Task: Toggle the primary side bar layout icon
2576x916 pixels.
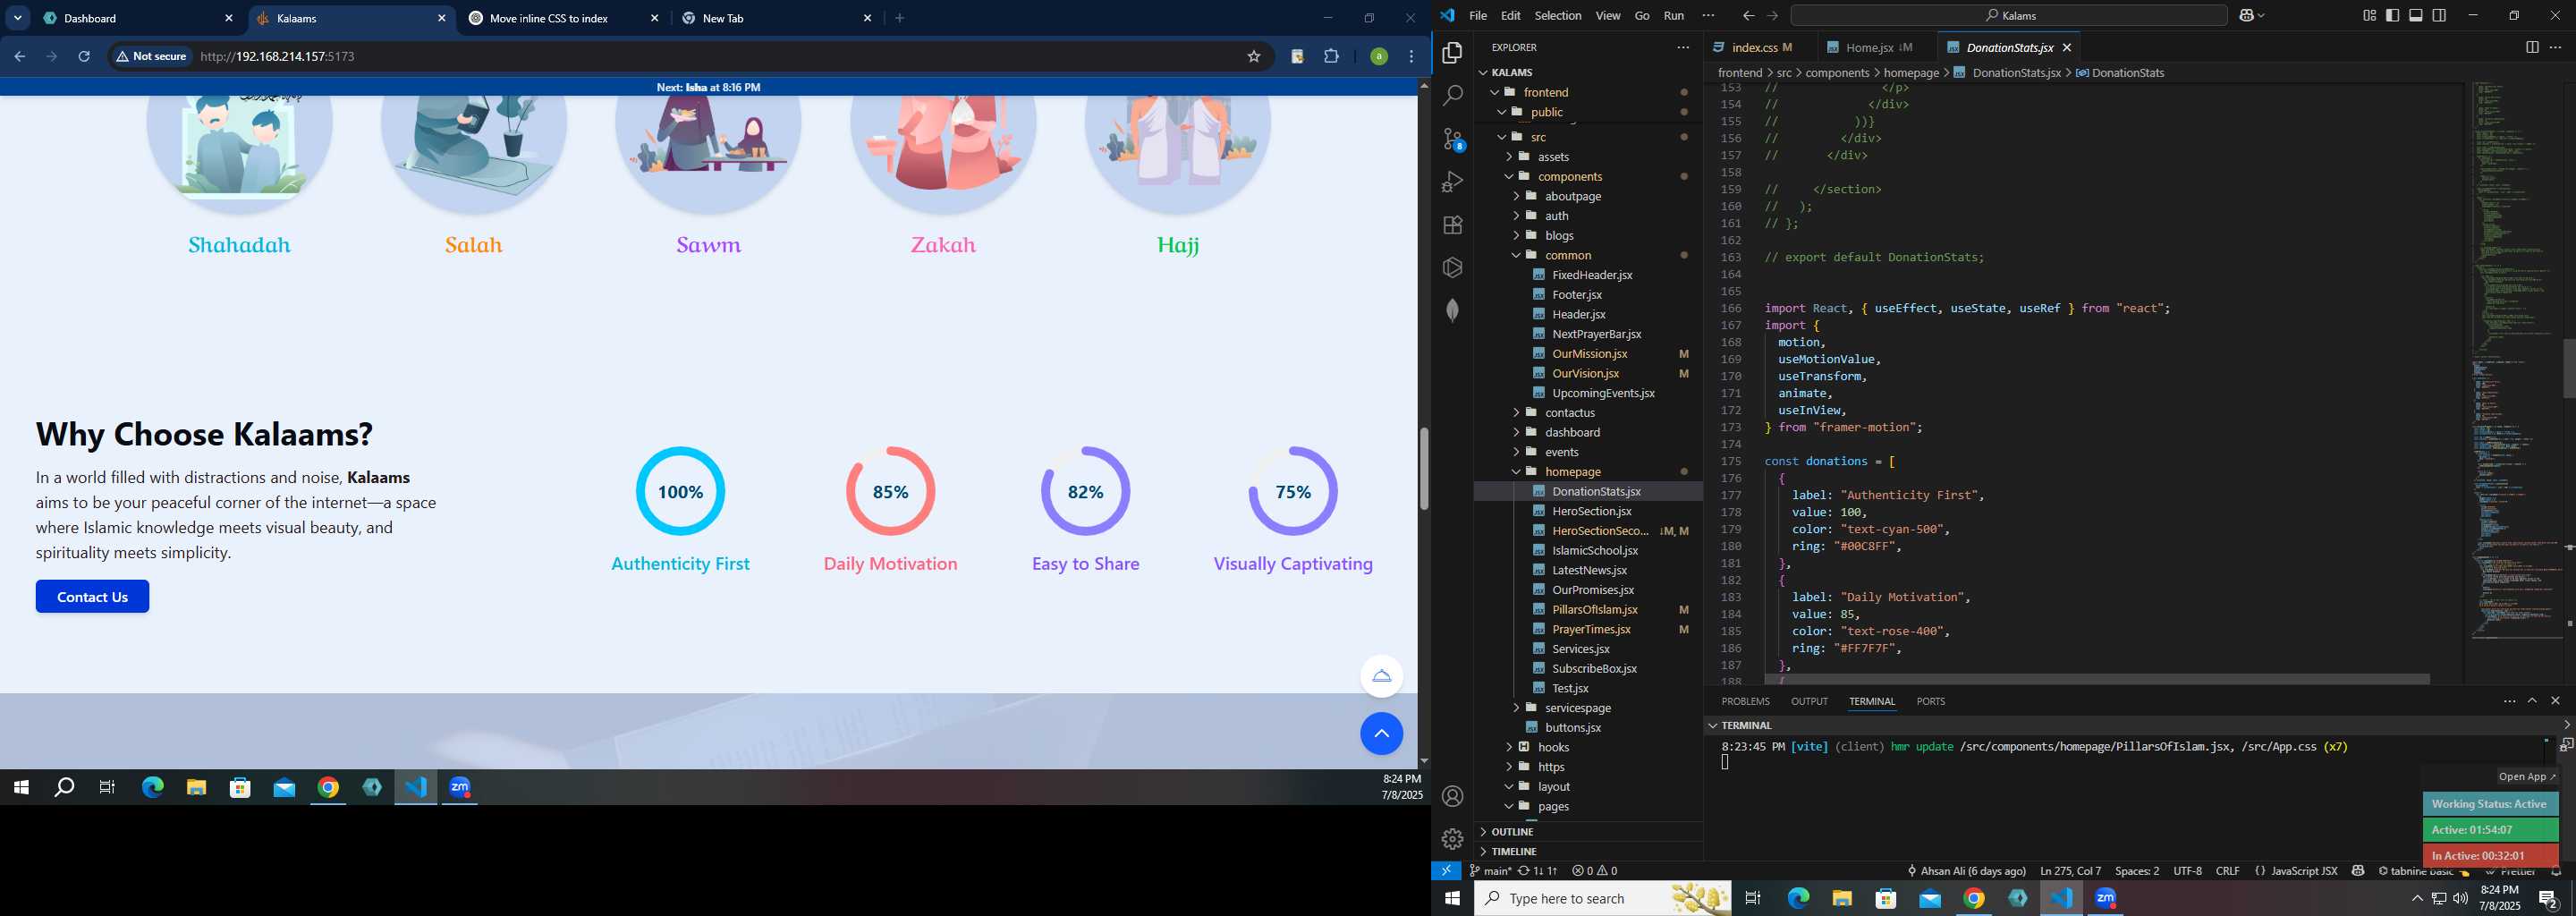Action: [x=2392, y=15]
